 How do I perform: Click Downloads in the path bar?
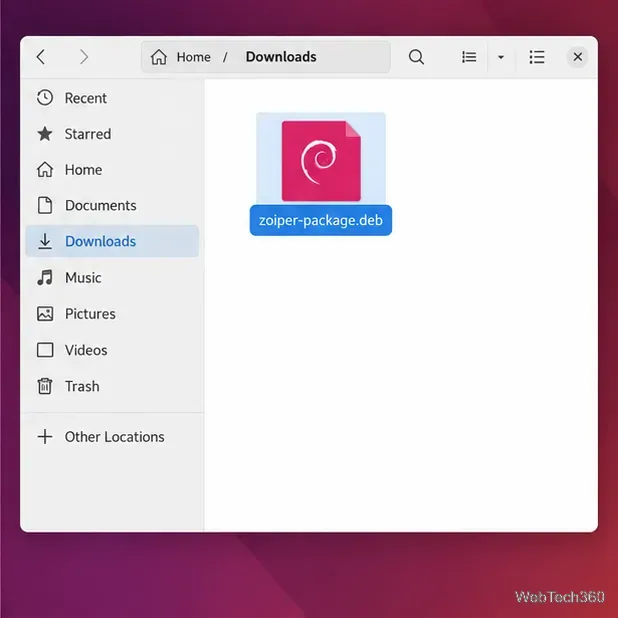coord(281,57)
